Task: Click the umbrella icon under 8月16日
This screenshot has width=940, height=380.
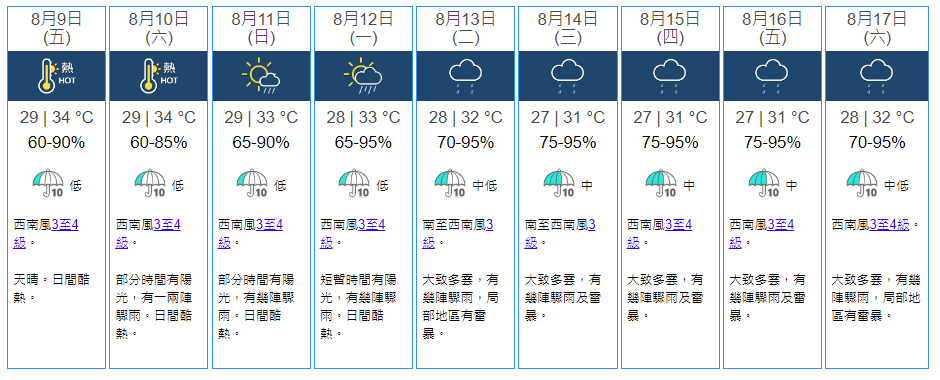Action: click(x=764, y=183)
